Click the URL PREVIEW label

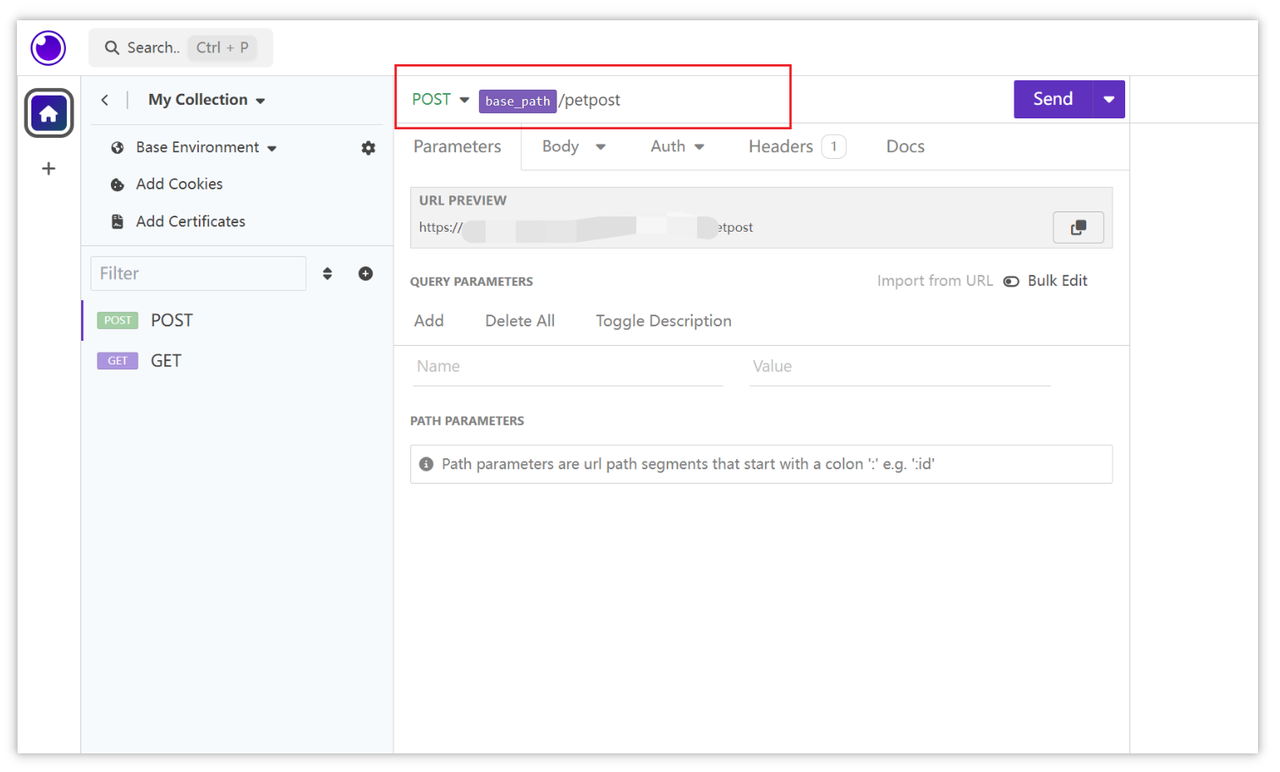coord(463,200)
